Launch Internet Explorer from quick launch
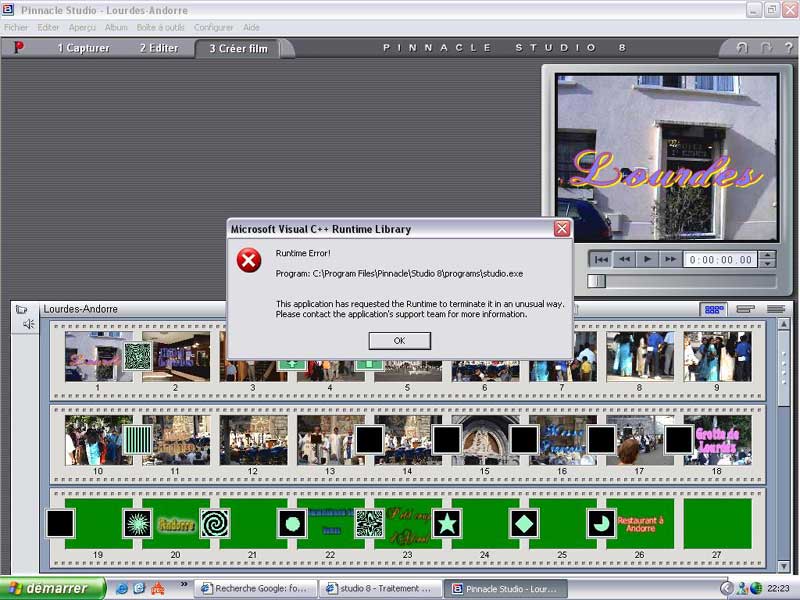This screenshot has height=600, width=800. (121, 588)
